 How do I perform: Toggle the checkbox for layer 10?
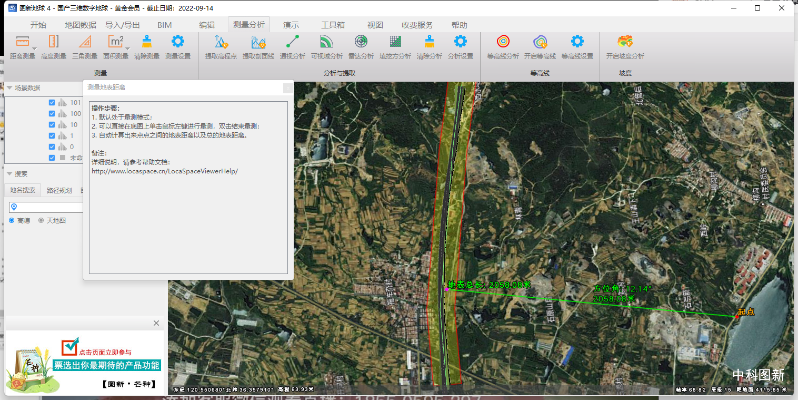(52, 124)
